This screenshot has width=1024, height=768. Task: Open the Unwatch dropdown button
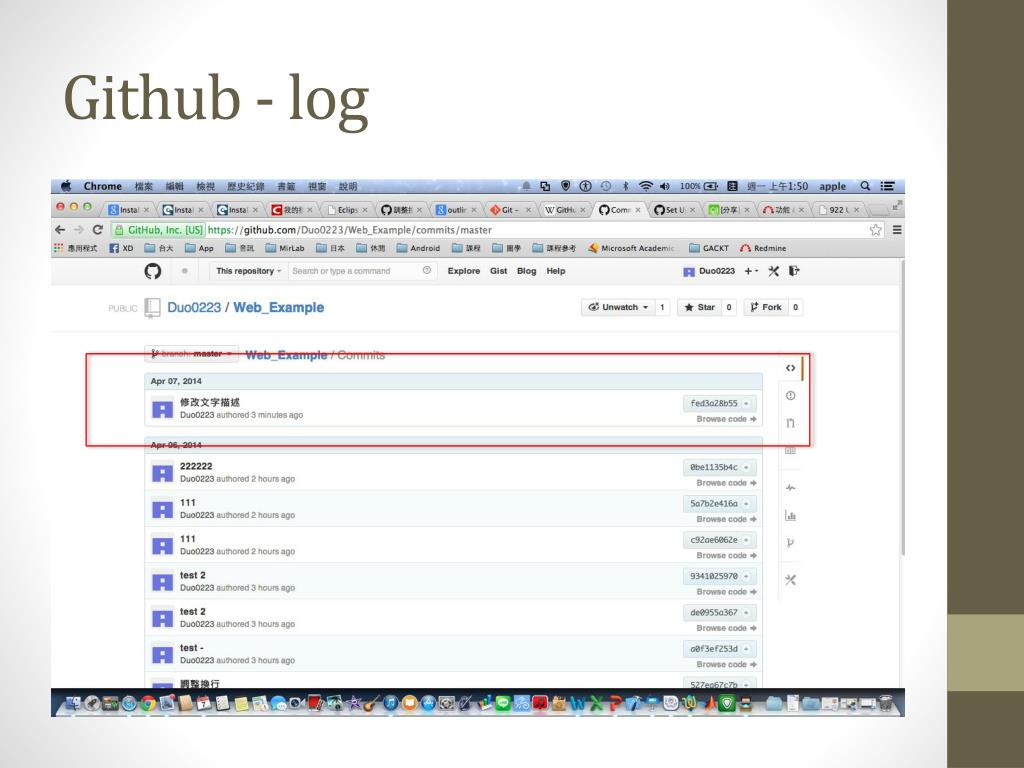point(618,308)
